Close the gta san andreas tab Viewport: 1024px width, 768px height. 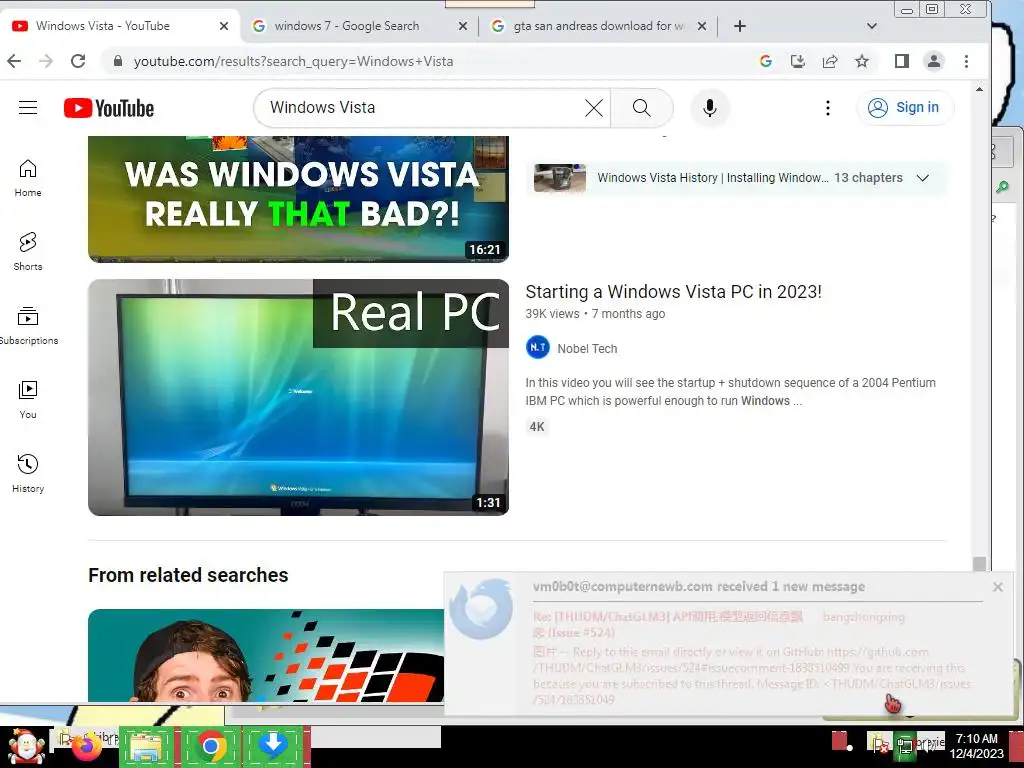(701, 26)
